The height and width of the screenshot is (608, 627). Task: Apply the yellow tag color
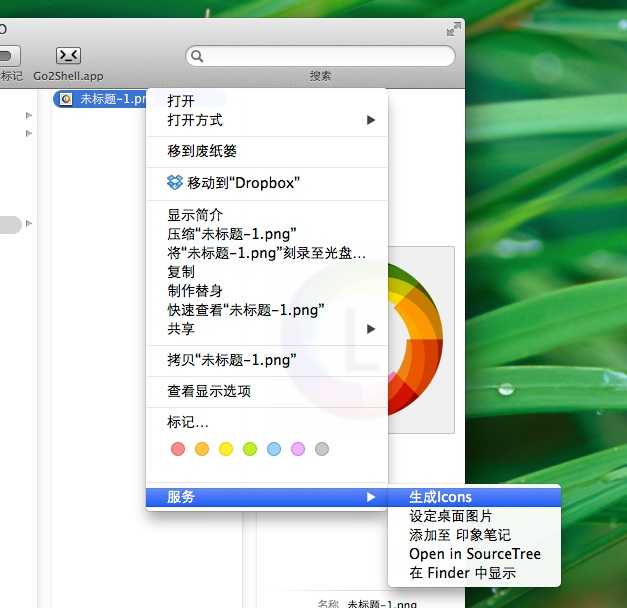pos(226,449)
